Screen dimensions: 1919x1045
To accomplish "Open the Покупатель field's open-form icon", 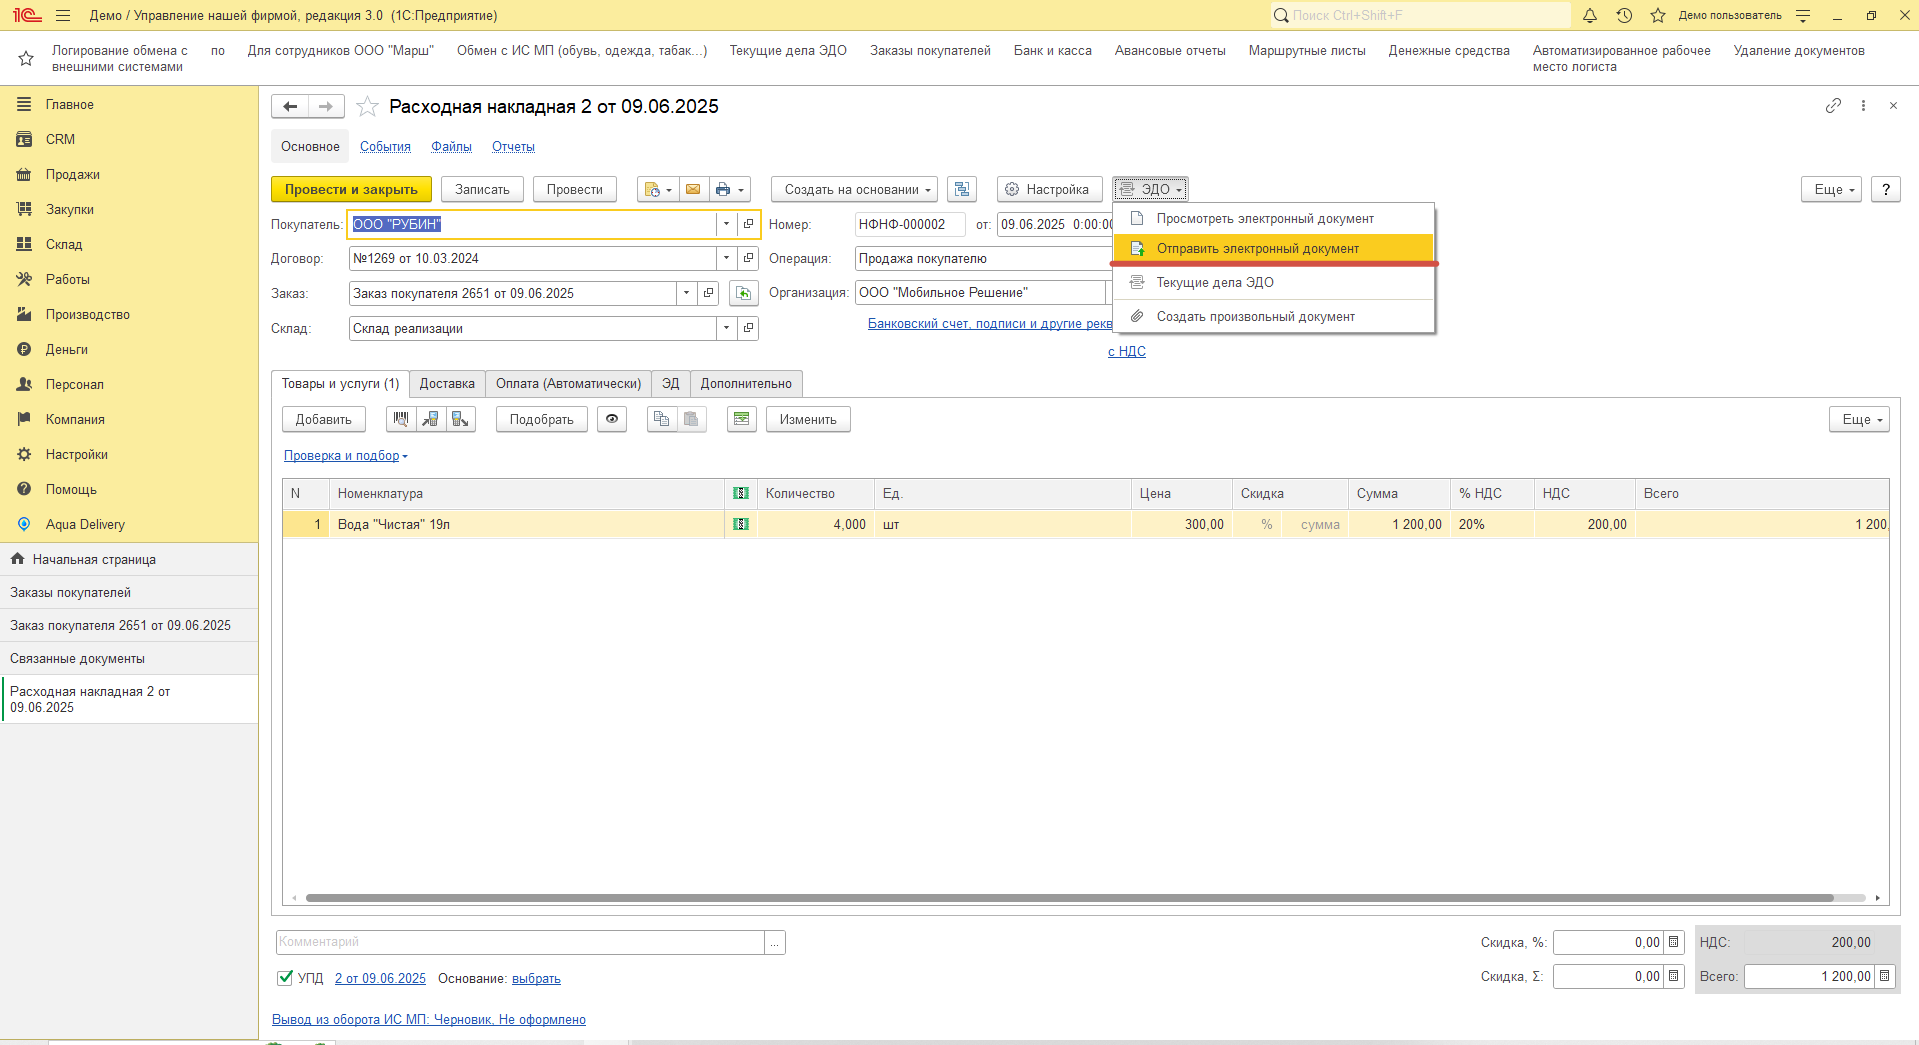I will pos(748,224).
